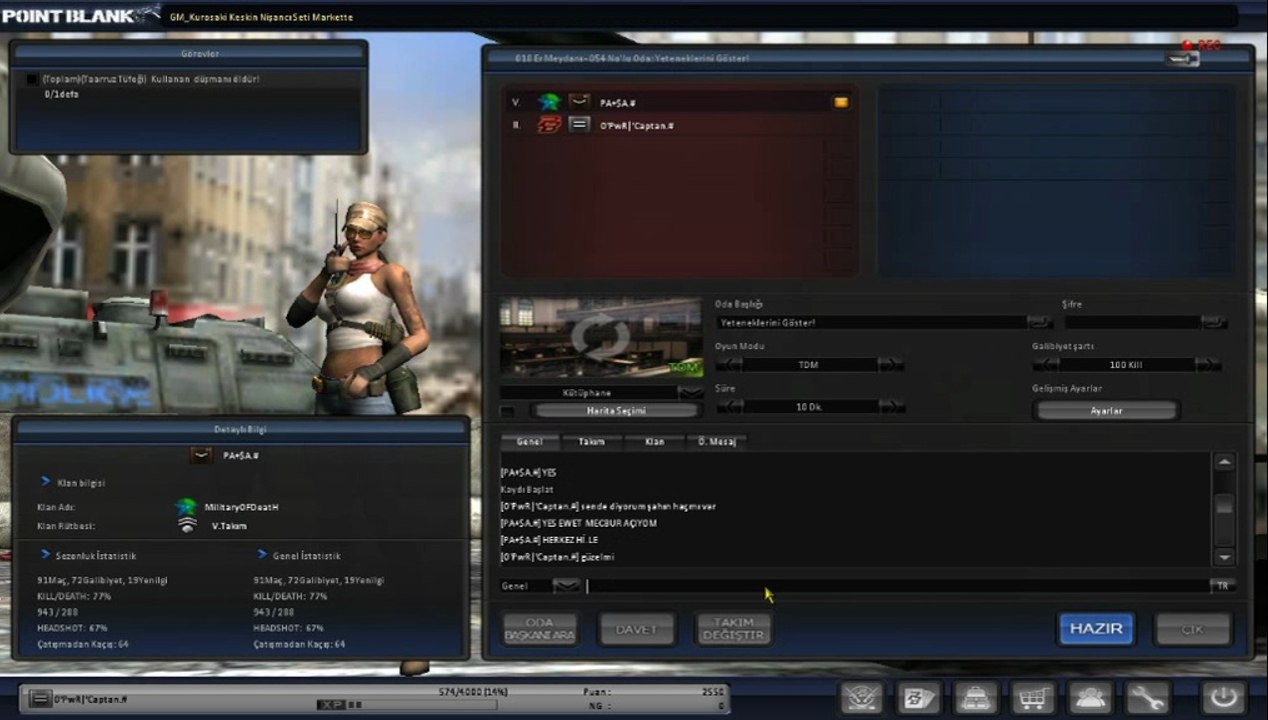Click the Şifre password field

click(1133, 322)
